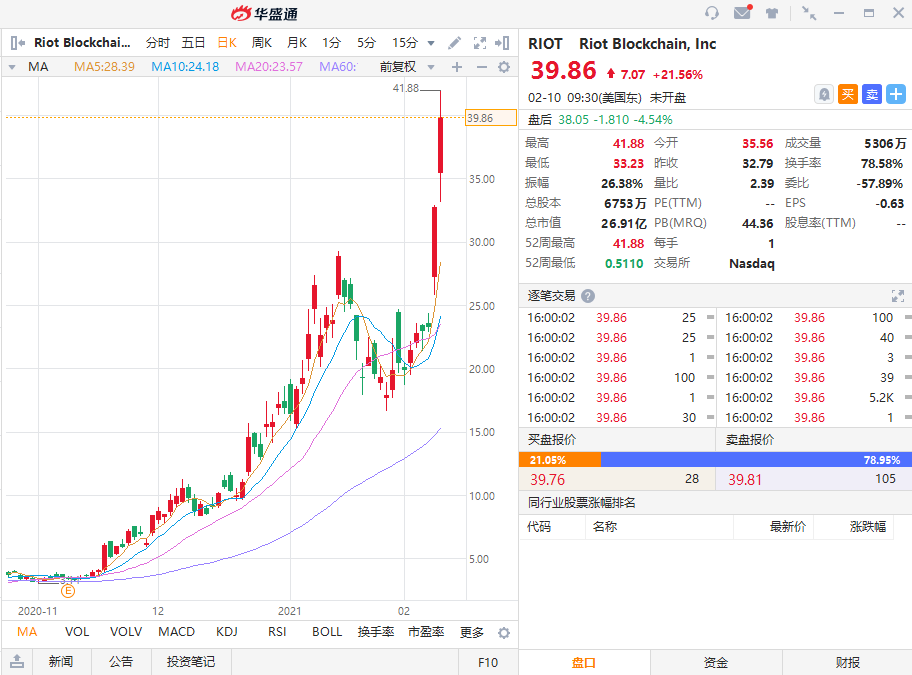Toggle the KDJ indicator
Image resolution: width=912 pixels, height=675 pixels.
click(x=227, y=632)
